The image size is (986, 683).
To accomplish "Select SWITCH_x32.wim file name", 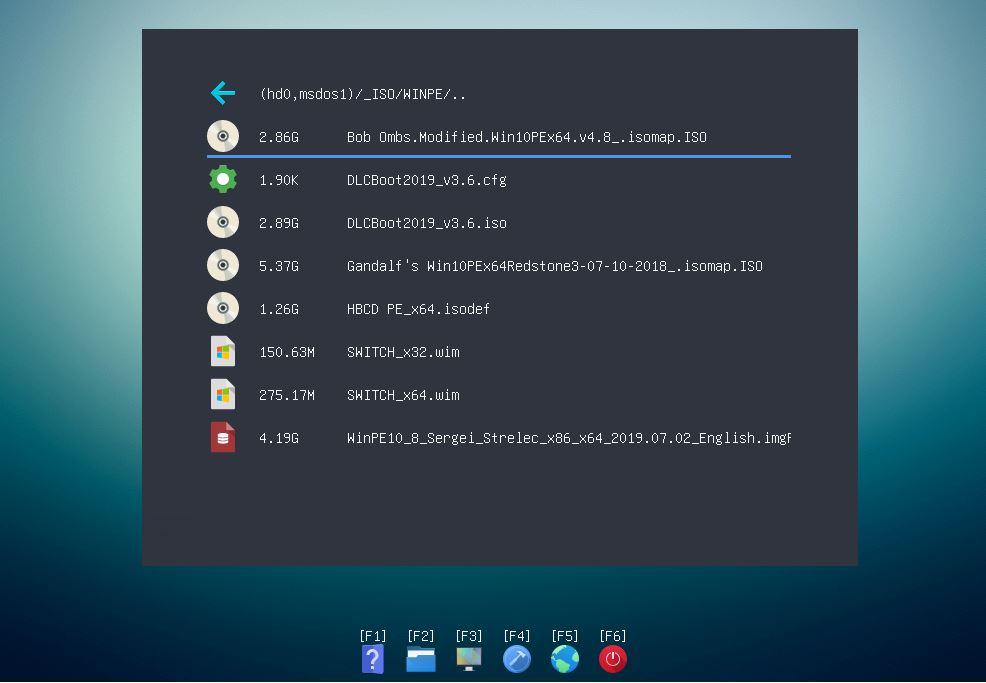I will coord(403,352).
